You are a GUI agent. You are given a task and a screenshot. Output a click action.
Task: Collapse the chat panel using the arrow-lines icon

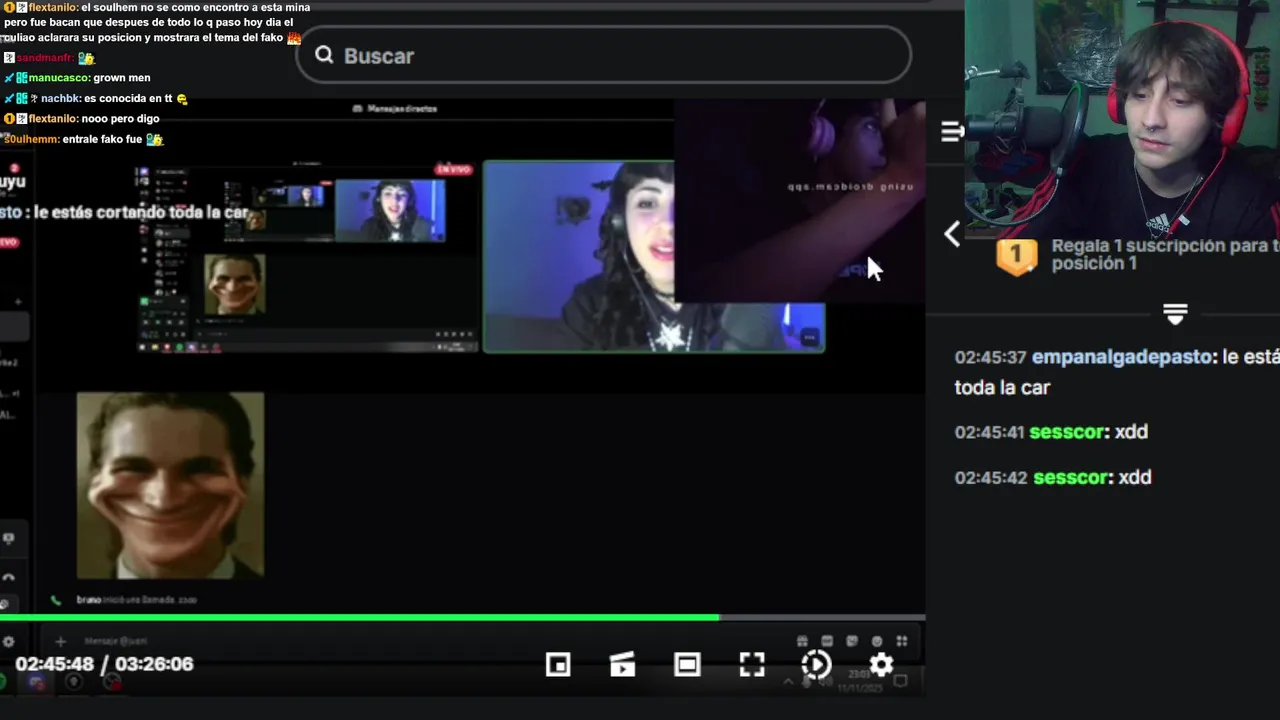click(x=952, y=131)
